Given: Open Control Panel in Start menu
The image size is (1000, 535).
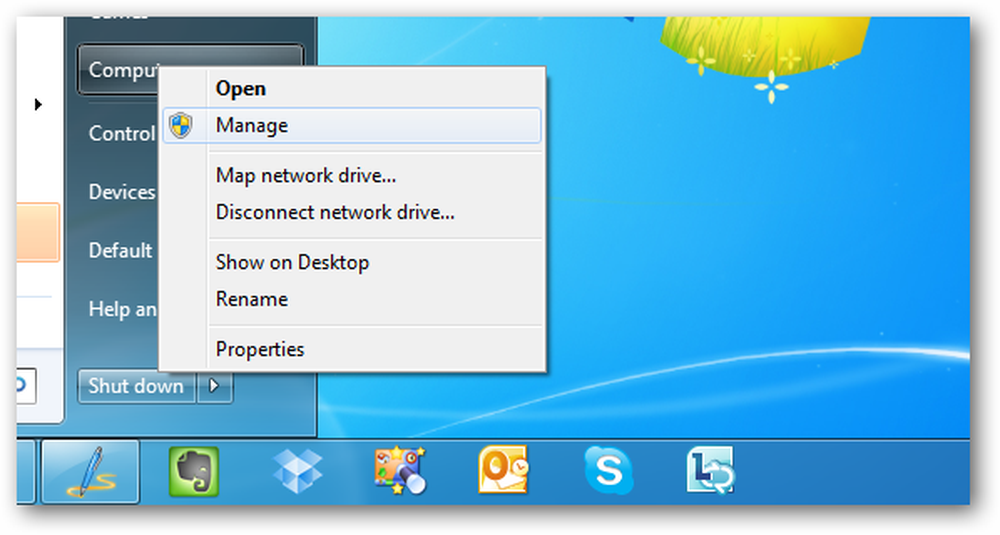Looking at the screenshot, I should (x=122, y=133).
